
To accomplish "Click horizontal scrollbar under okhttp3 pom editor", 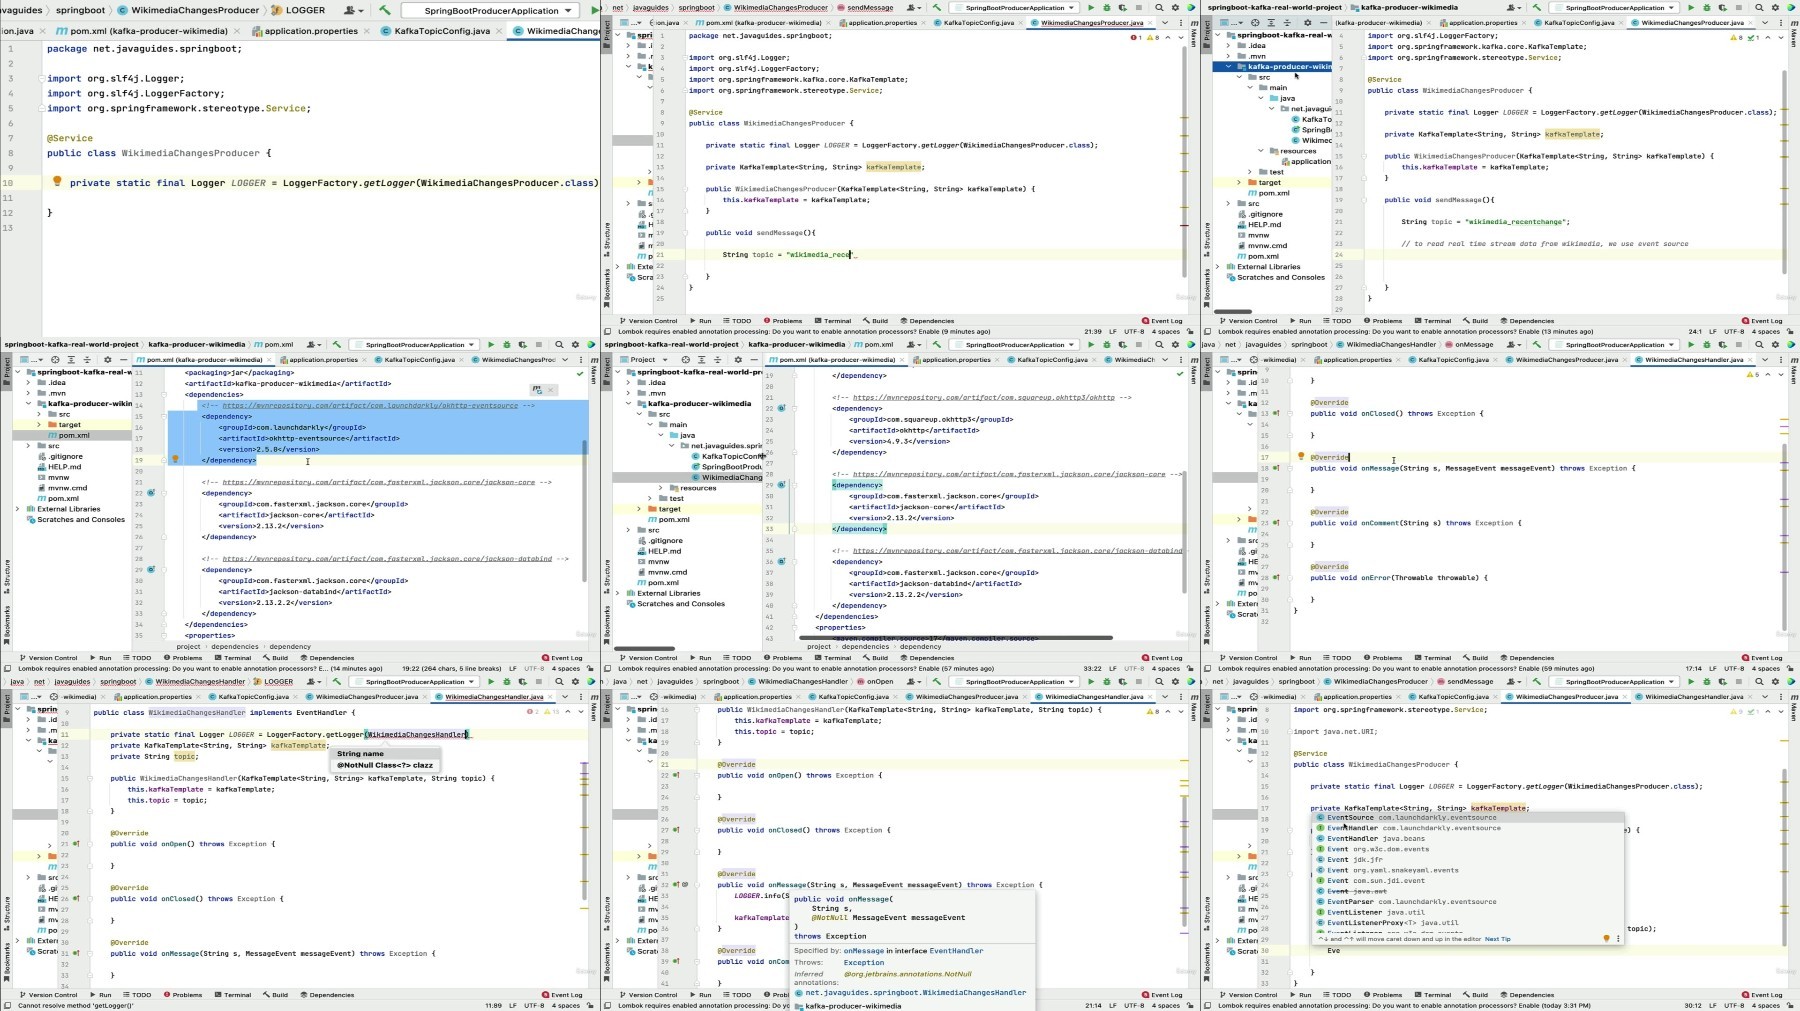I will click(x=956, y=637).
